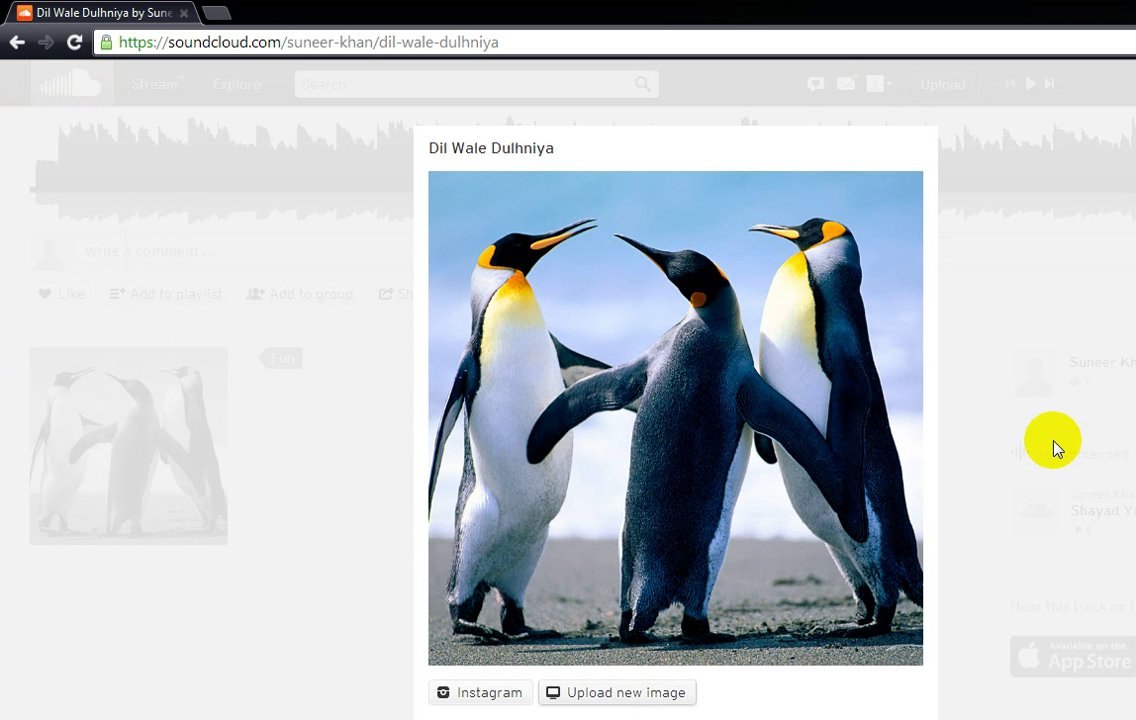This screenshot has width=1136, height=720.
Task: Click the SoundCloud logo in the header
Action: 70,84
